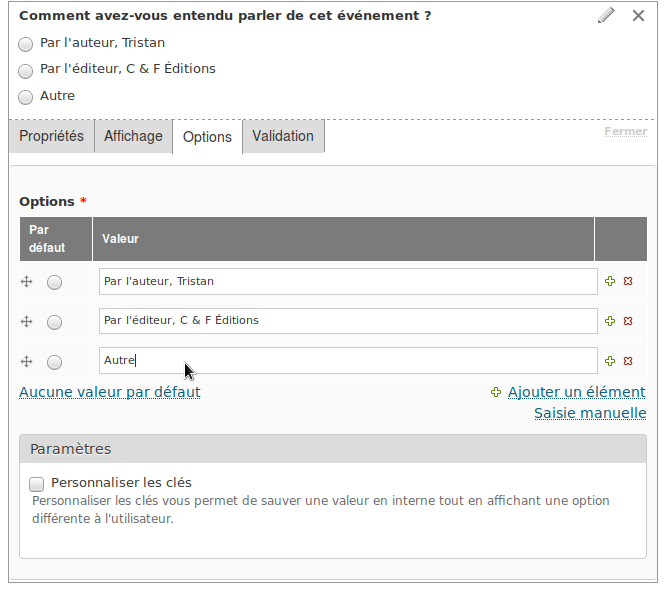Screen dimensions: 667x589
Task: Add an option after the 'Autre' row (green plus)
Action: (x=610, y=361)
